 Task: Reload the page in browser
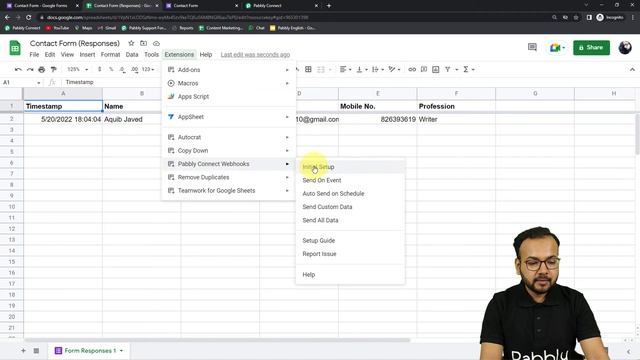tap(29, 18)
